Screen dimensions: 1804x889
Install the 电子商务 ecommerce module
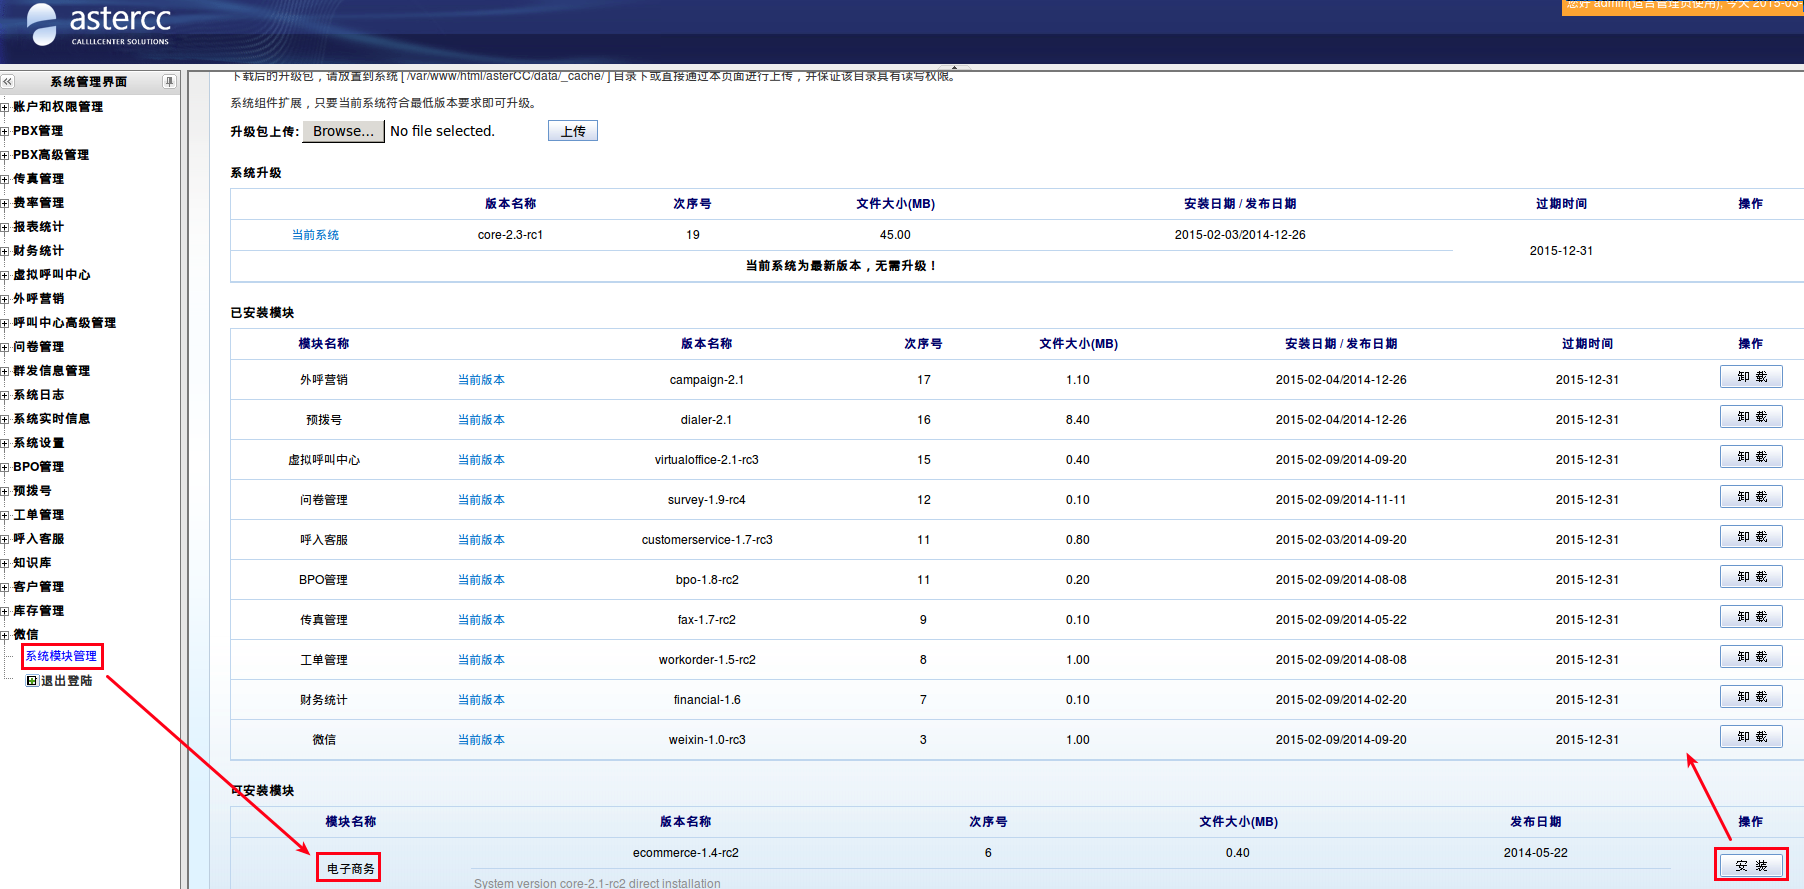(1751, 865)
